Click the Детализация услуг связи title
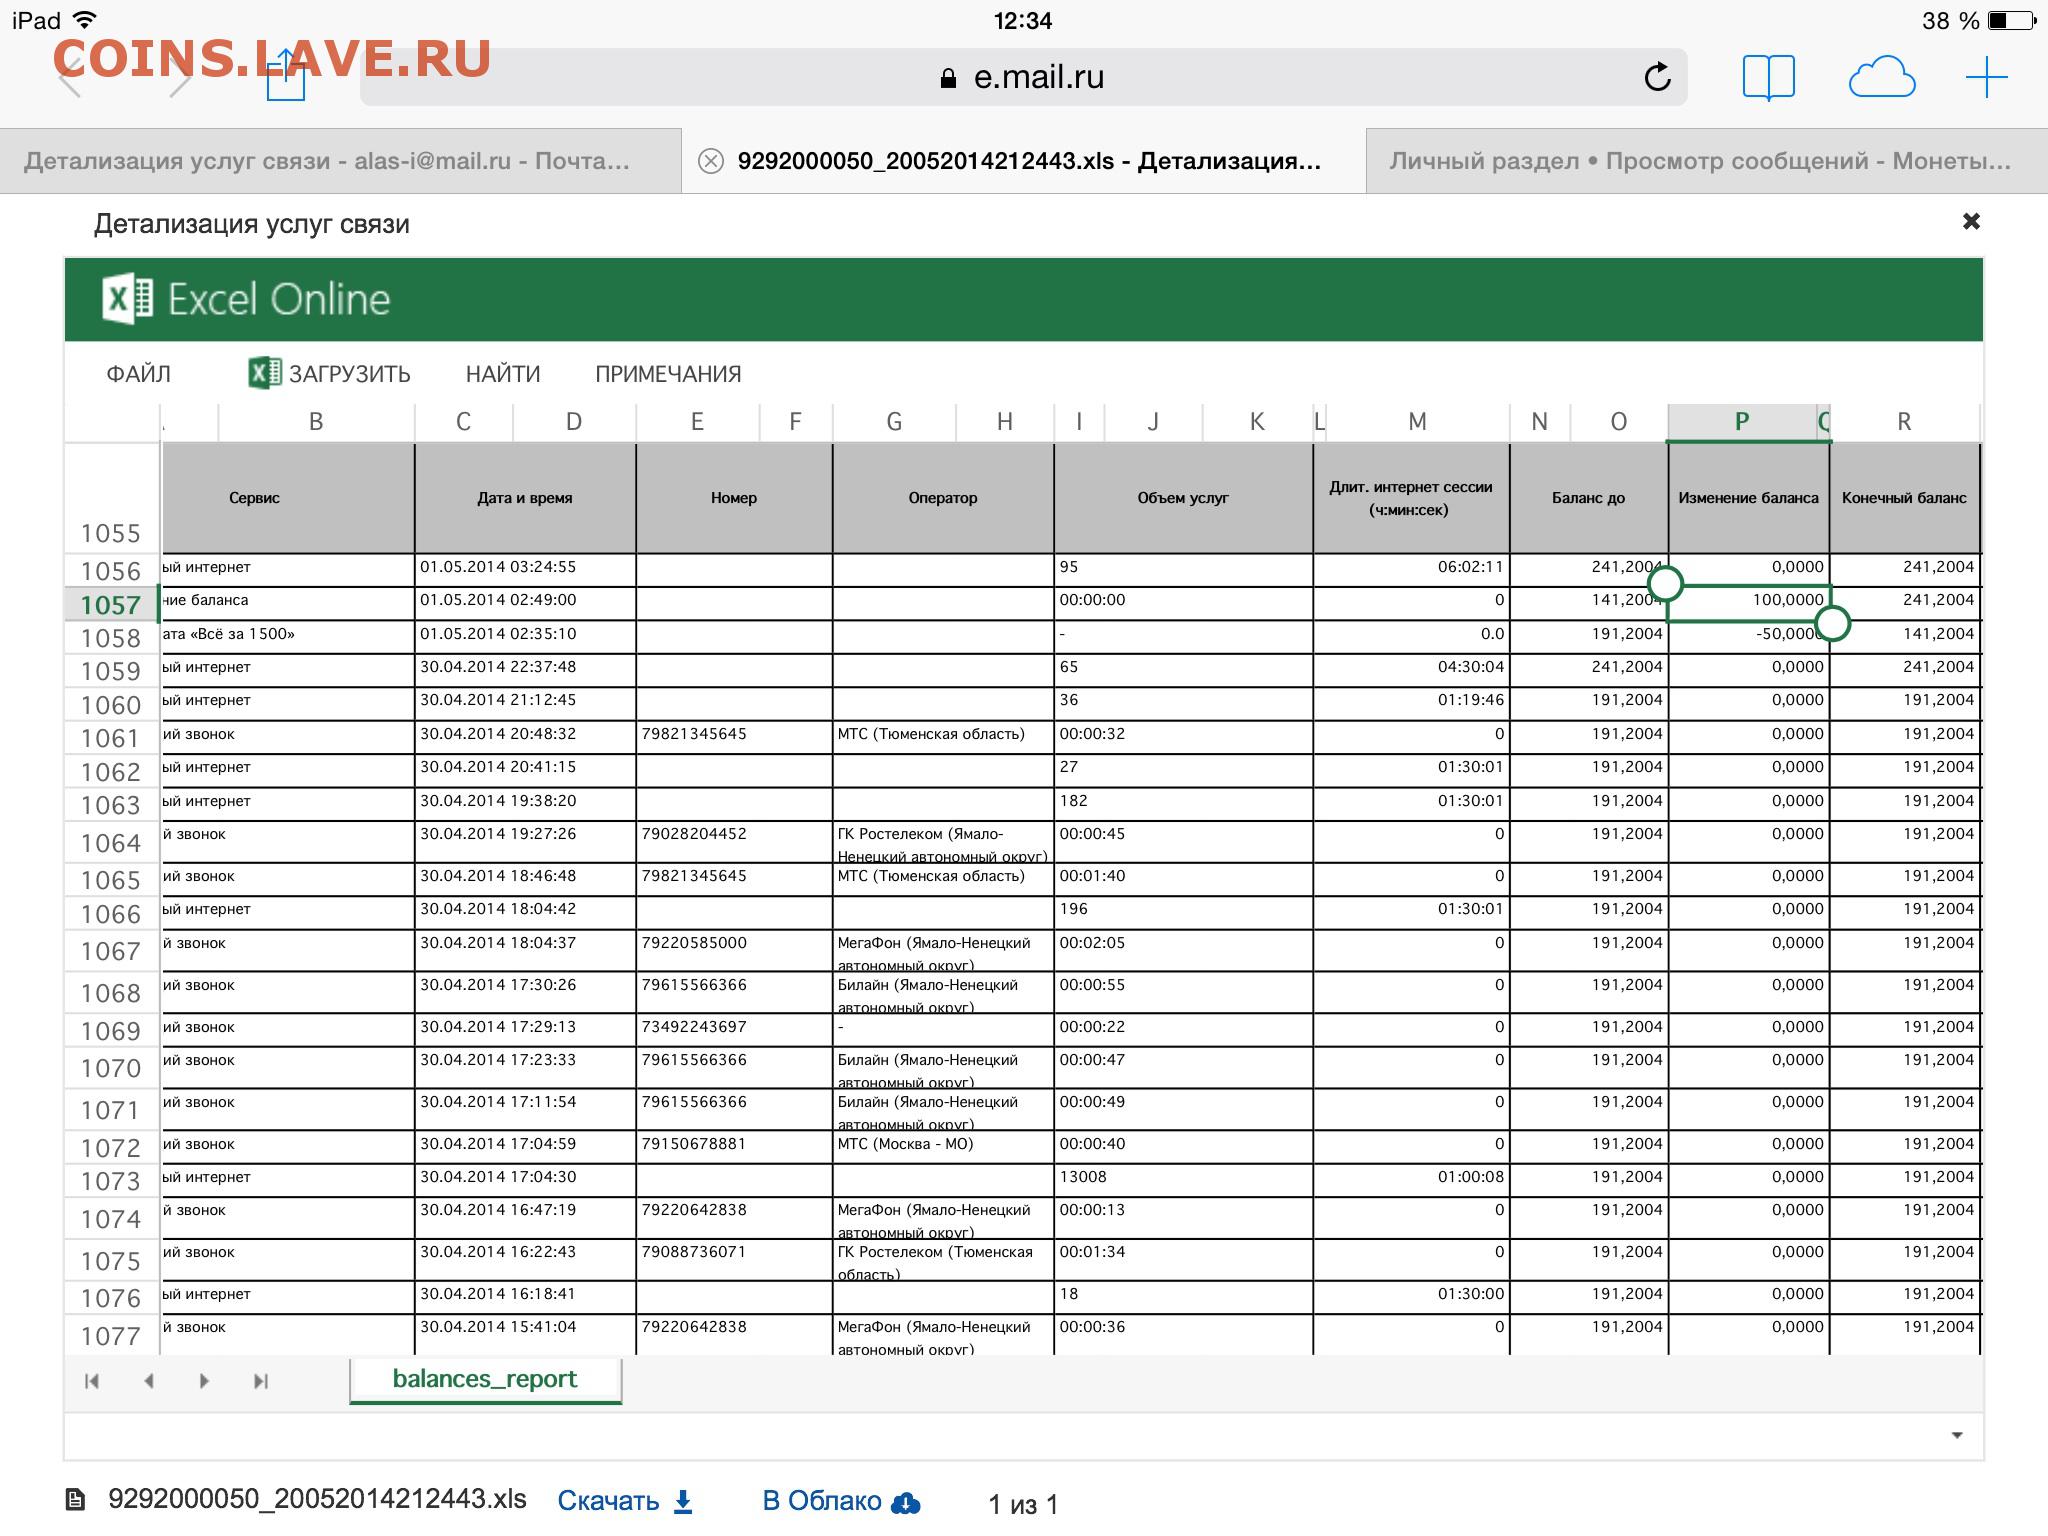Viewport: 2048px width, 1536px height. 252,224
